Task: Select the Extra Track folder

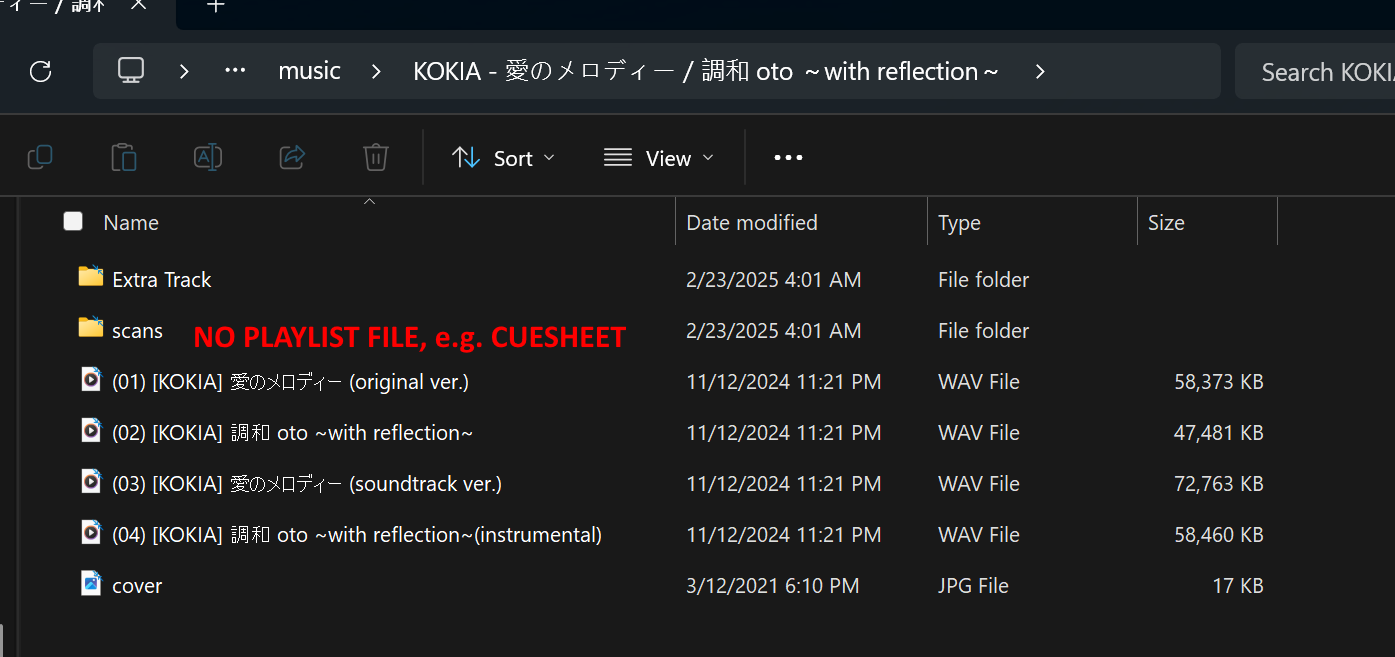Action: 161,280
